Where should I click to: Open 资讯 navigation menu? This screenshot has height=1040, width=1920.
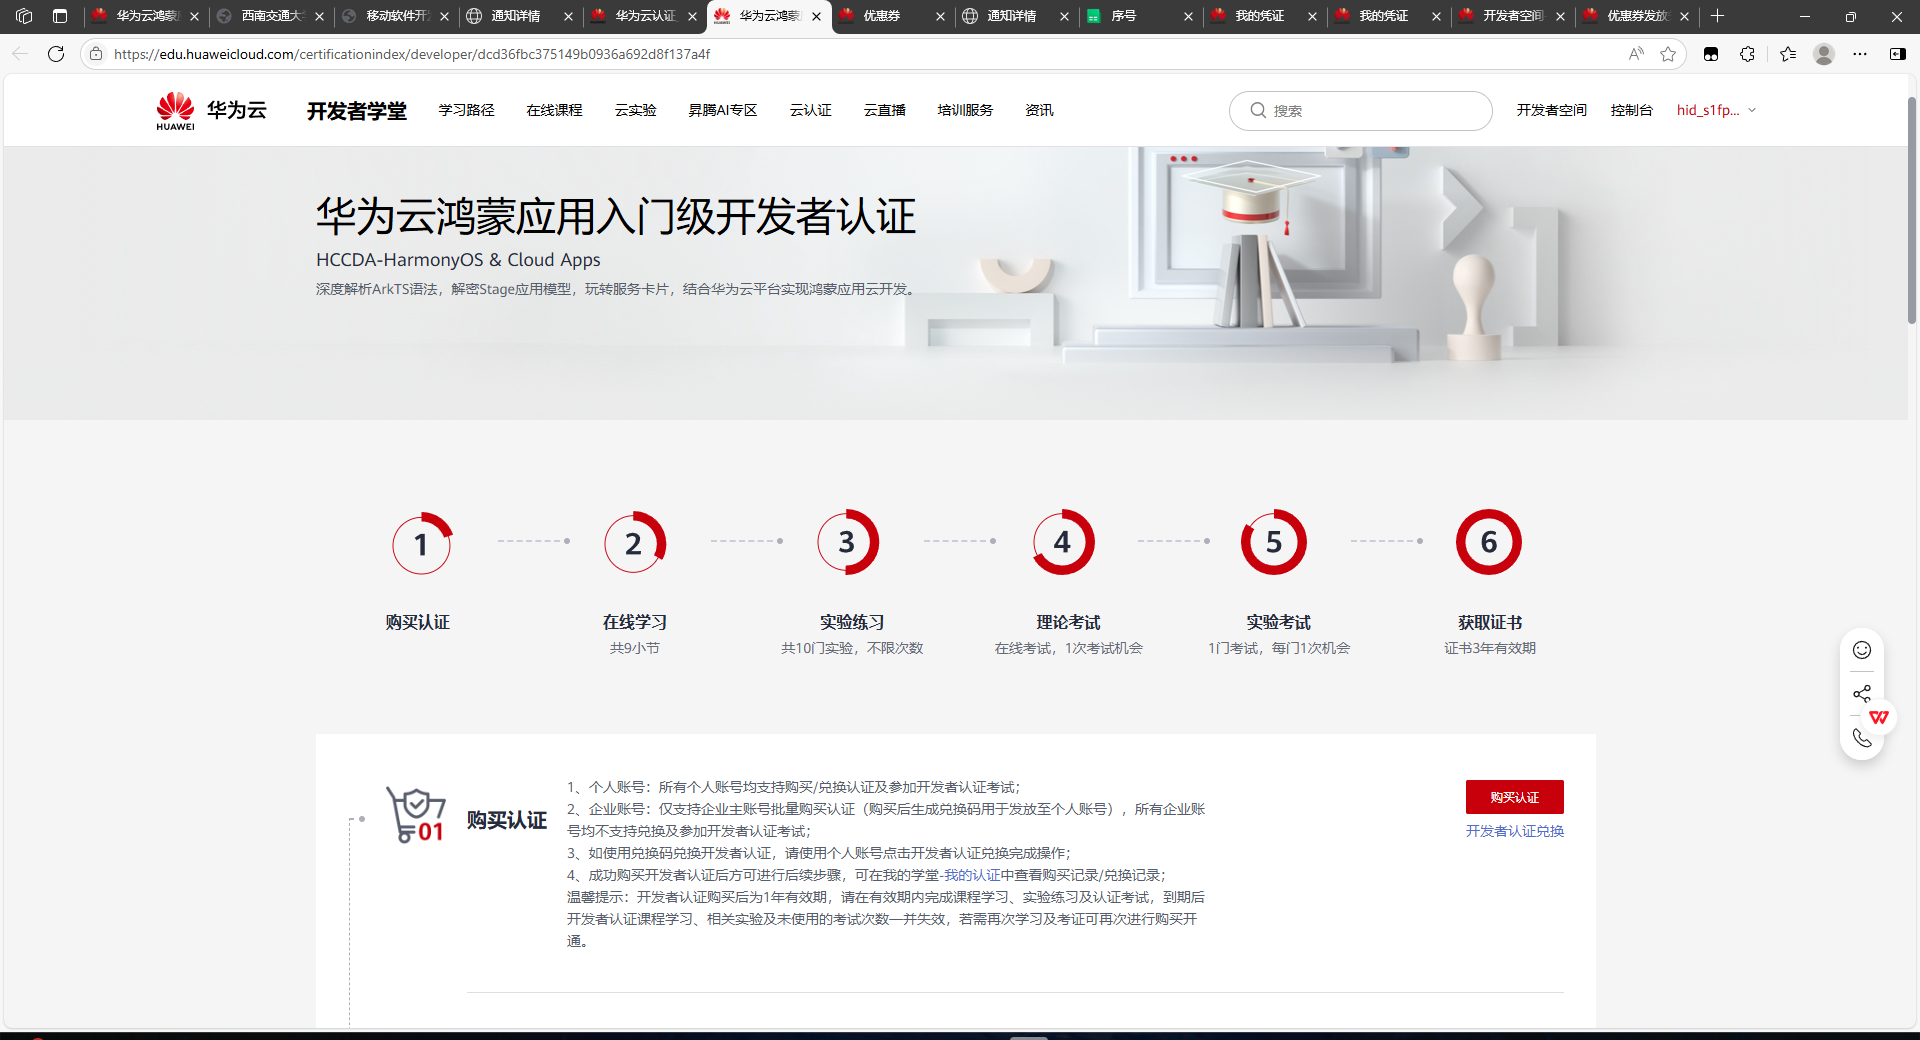point(1039,110)
